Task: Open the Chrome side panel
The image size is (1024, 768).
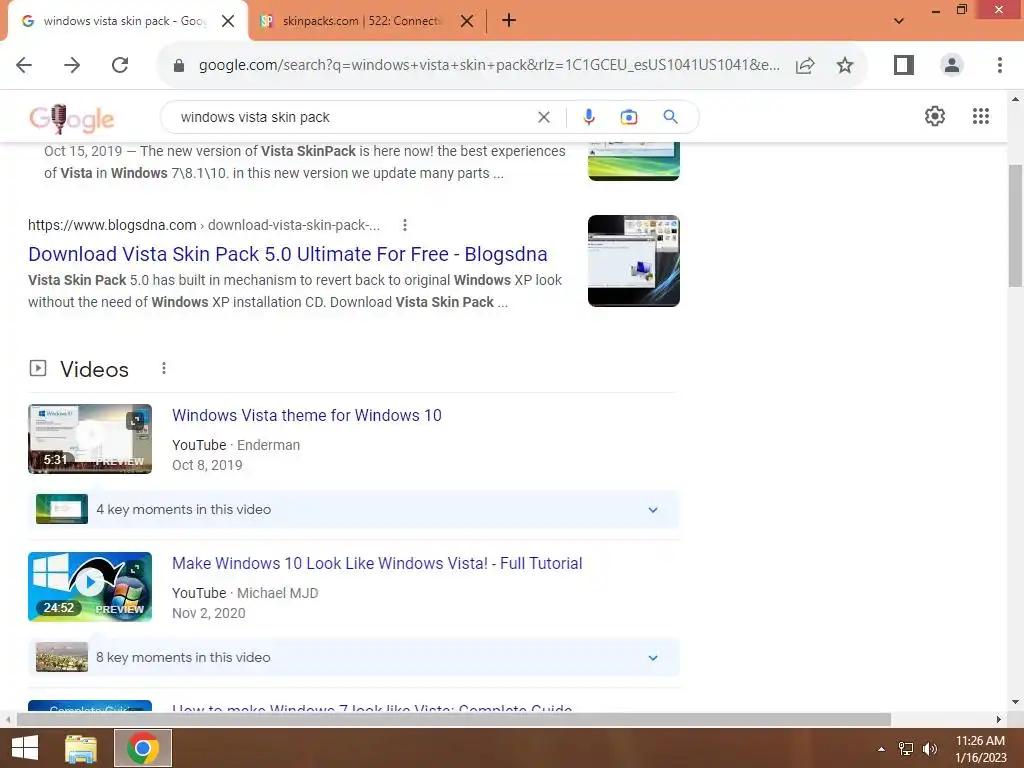Action: coord(904,65)
